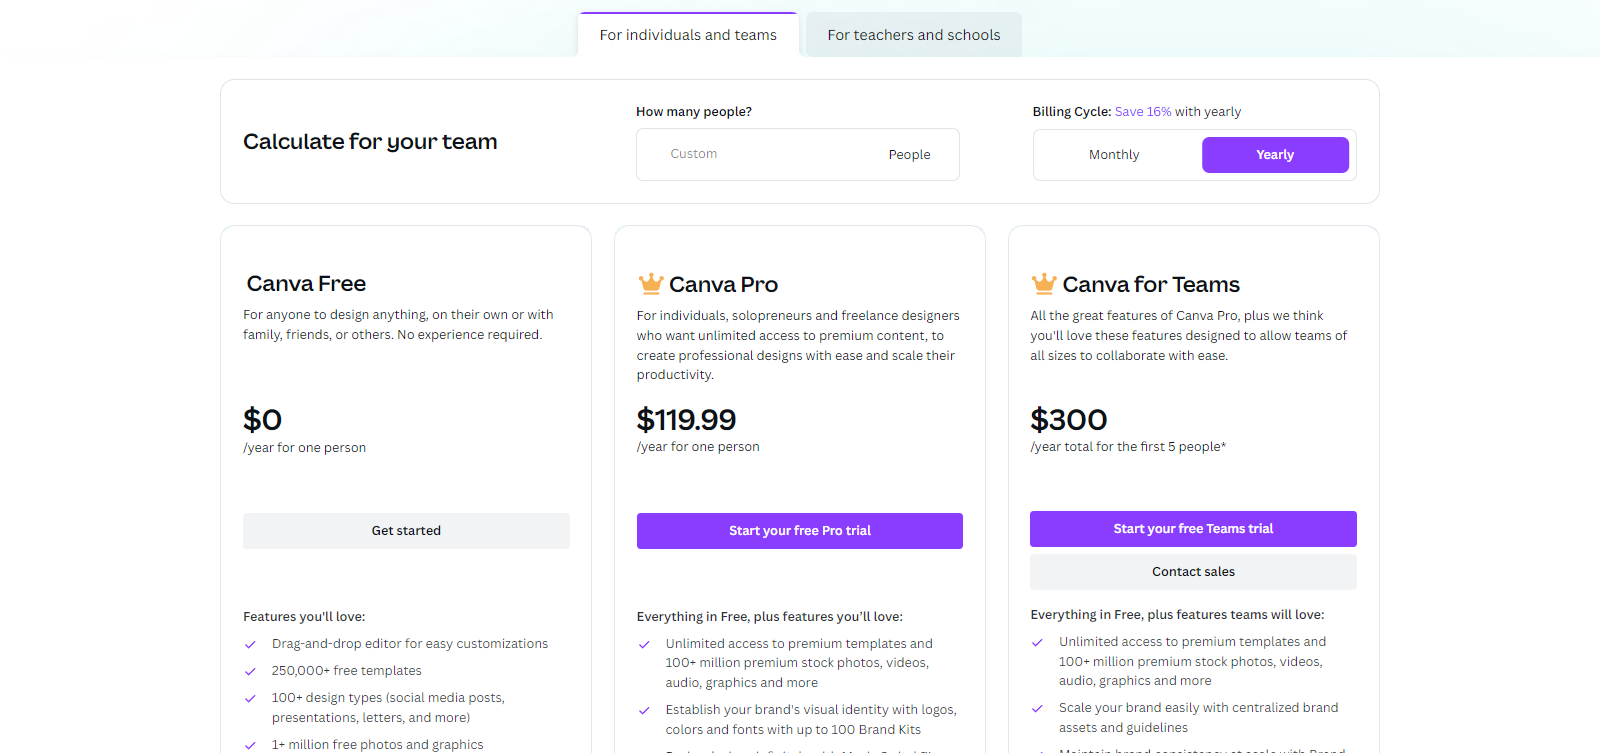Select Monthly billing cycle
1600x753 pixels.
click(1114, 155)
